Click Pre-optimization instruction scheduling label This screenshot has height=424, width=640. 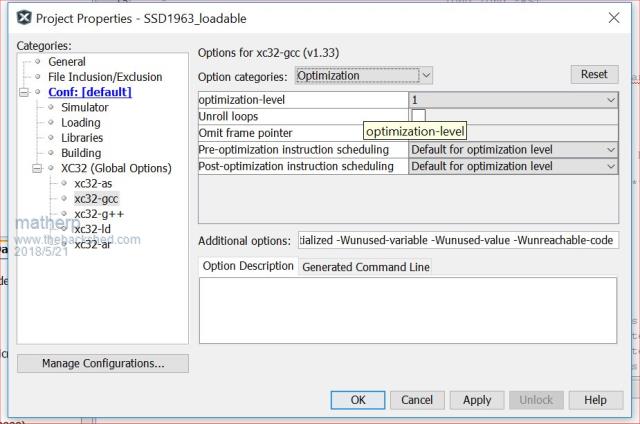[293, 150]
